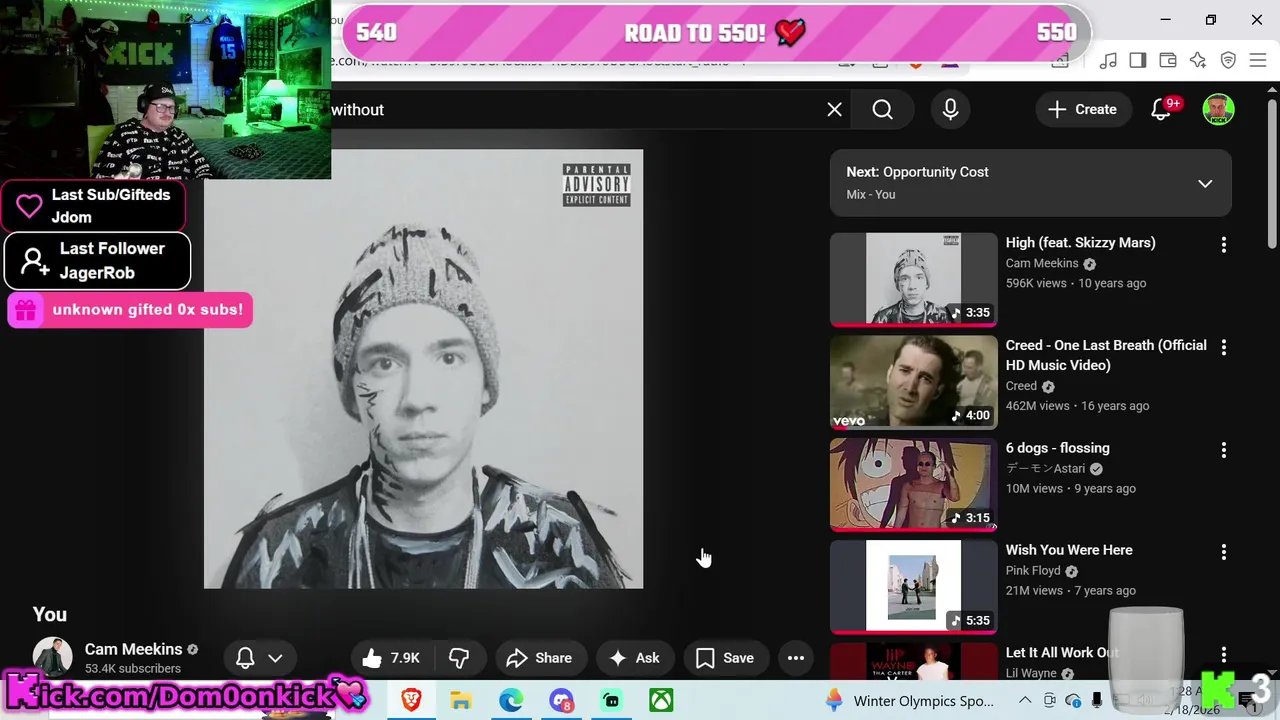The width and height of the screenshot is (1280, 720).
Task: Click the video title 'You'
Action: point(50,615)
